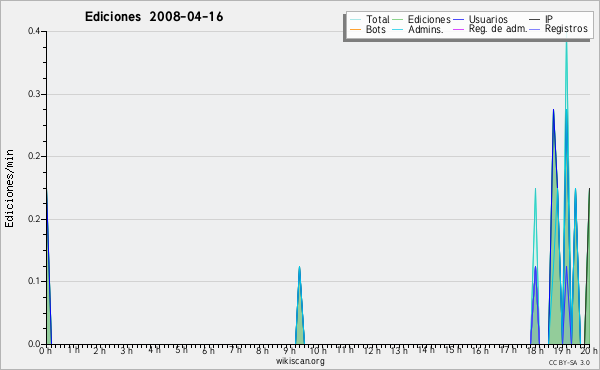Click the '19 h' x-axis label
This screenshot has height=370, width=600.
pos(562,351)
